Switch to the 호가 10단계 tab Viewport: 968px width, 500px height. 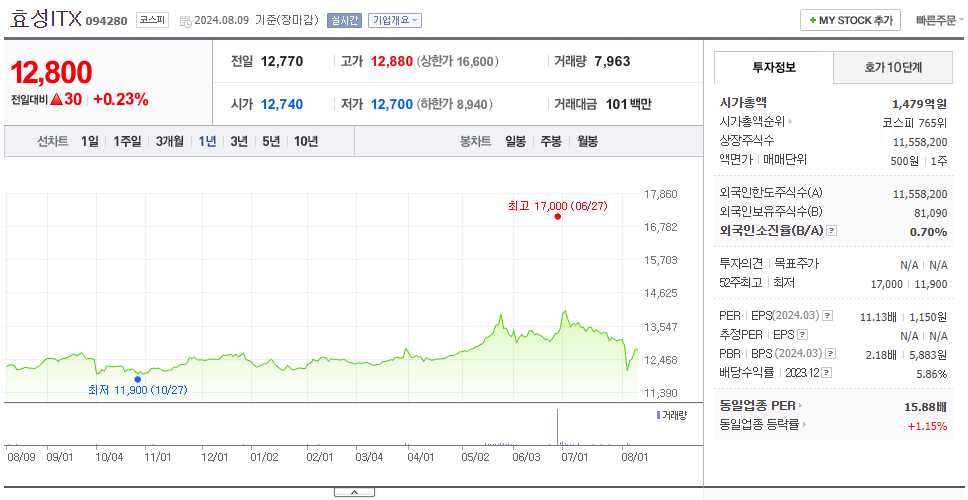click(x=893, y=68)
